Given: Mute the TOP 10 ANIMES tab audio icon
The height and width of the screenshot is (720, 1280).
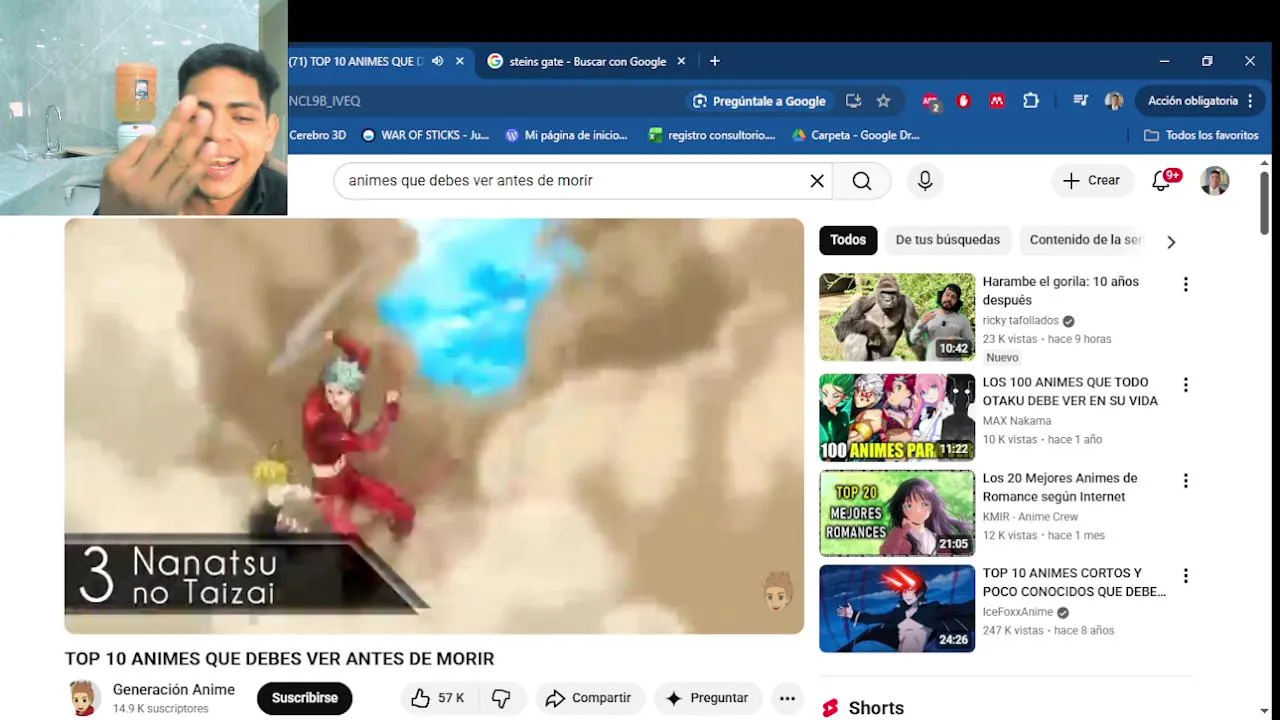Looking at the screenshot, I should [x=438, y=61].
